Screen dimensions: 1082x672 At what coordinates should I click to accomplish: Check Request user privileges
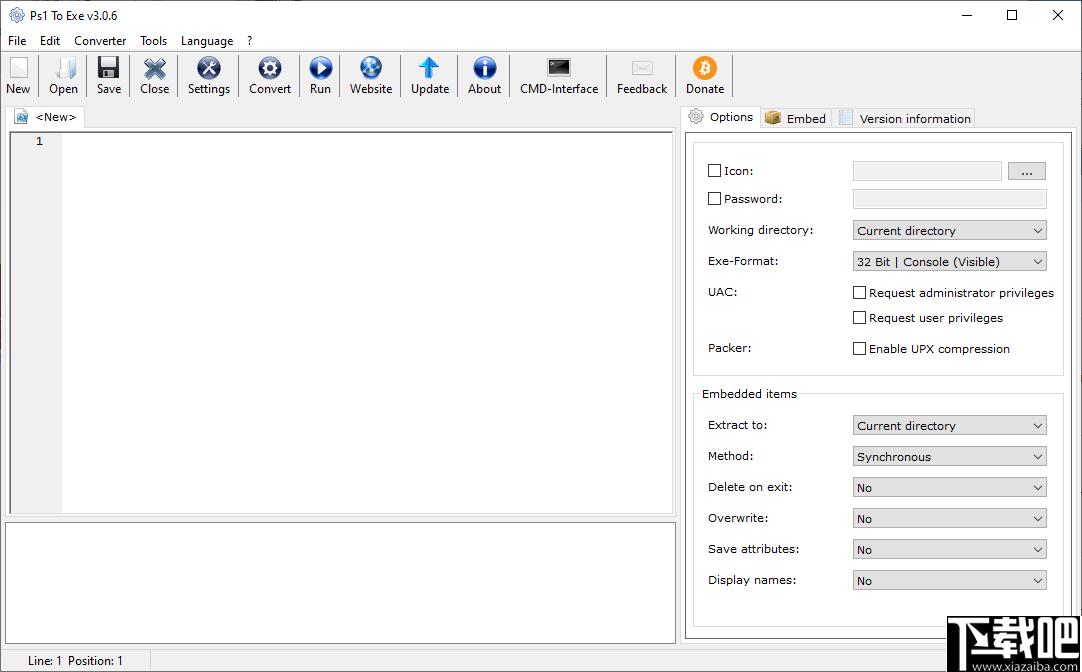point(859,317)
